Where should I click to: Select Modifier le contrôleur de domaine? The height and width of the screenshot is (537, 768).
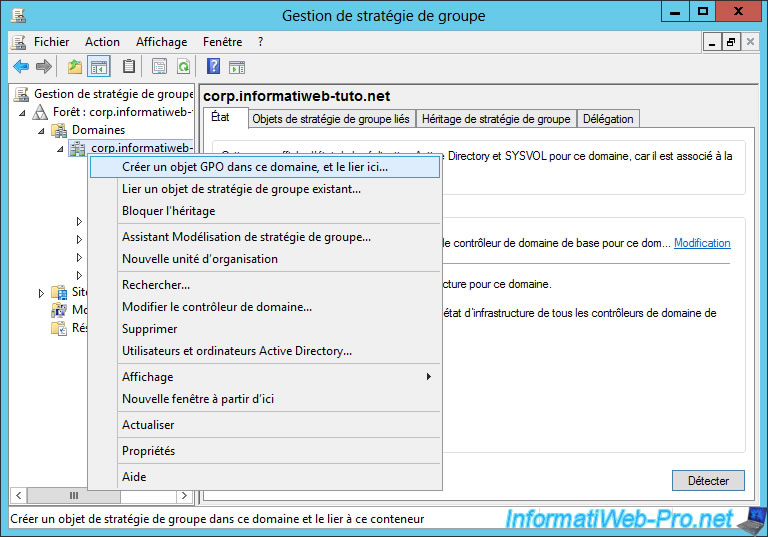265,307
